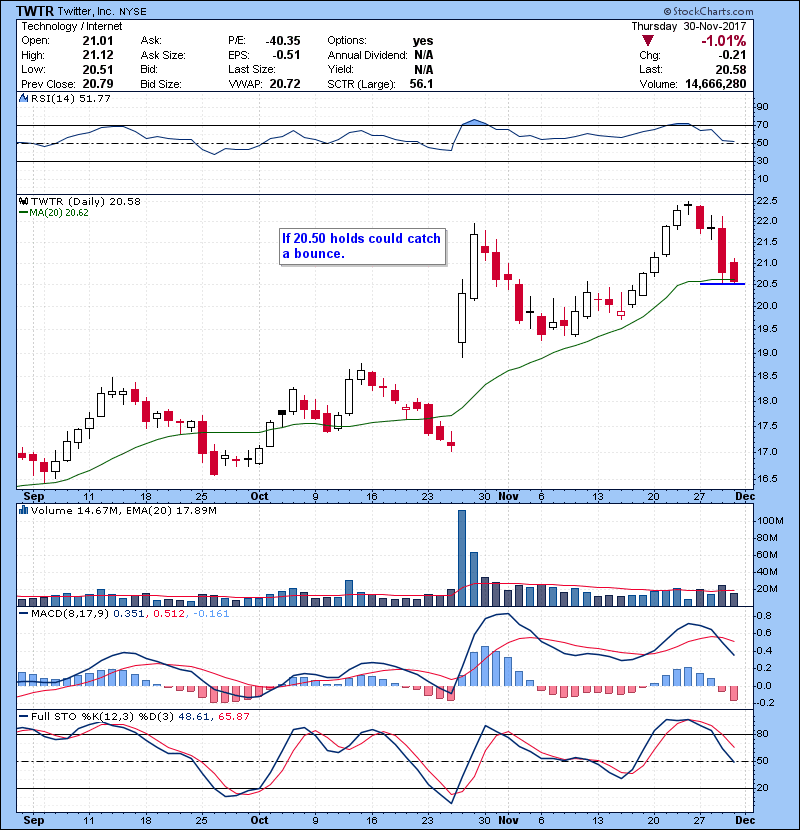The width and height of the screenshot is (800, 830).
Task: Click the Bid Size label
Action: click(161, 84)
